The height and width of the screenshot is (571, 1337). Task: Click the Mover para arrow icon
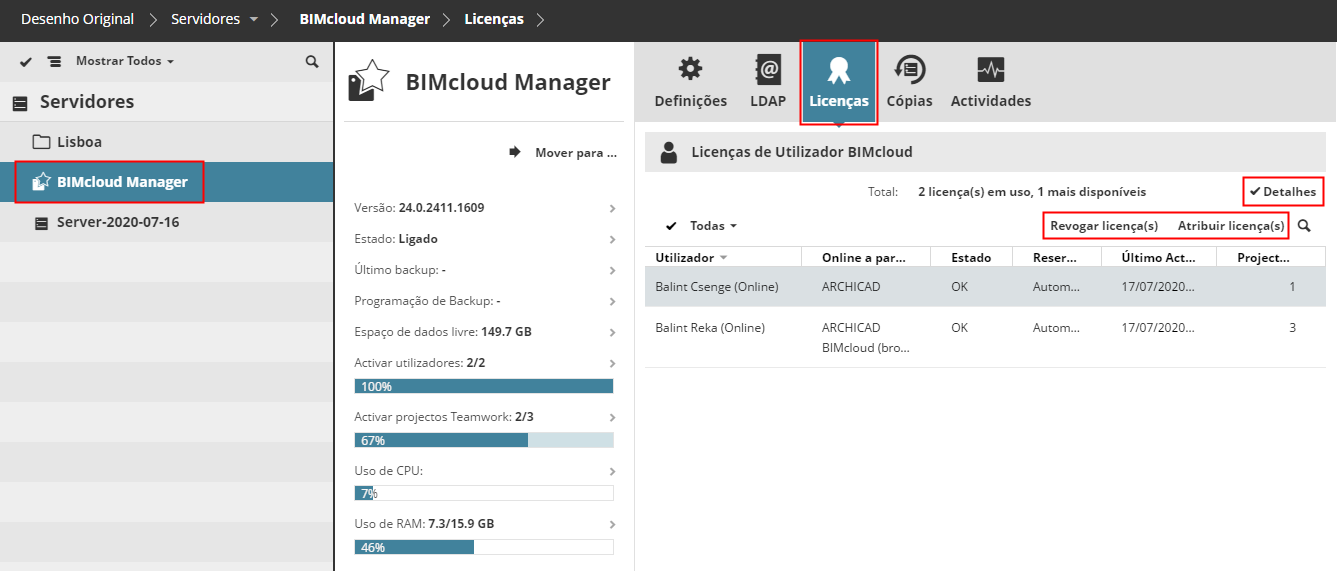coord(516,152)
